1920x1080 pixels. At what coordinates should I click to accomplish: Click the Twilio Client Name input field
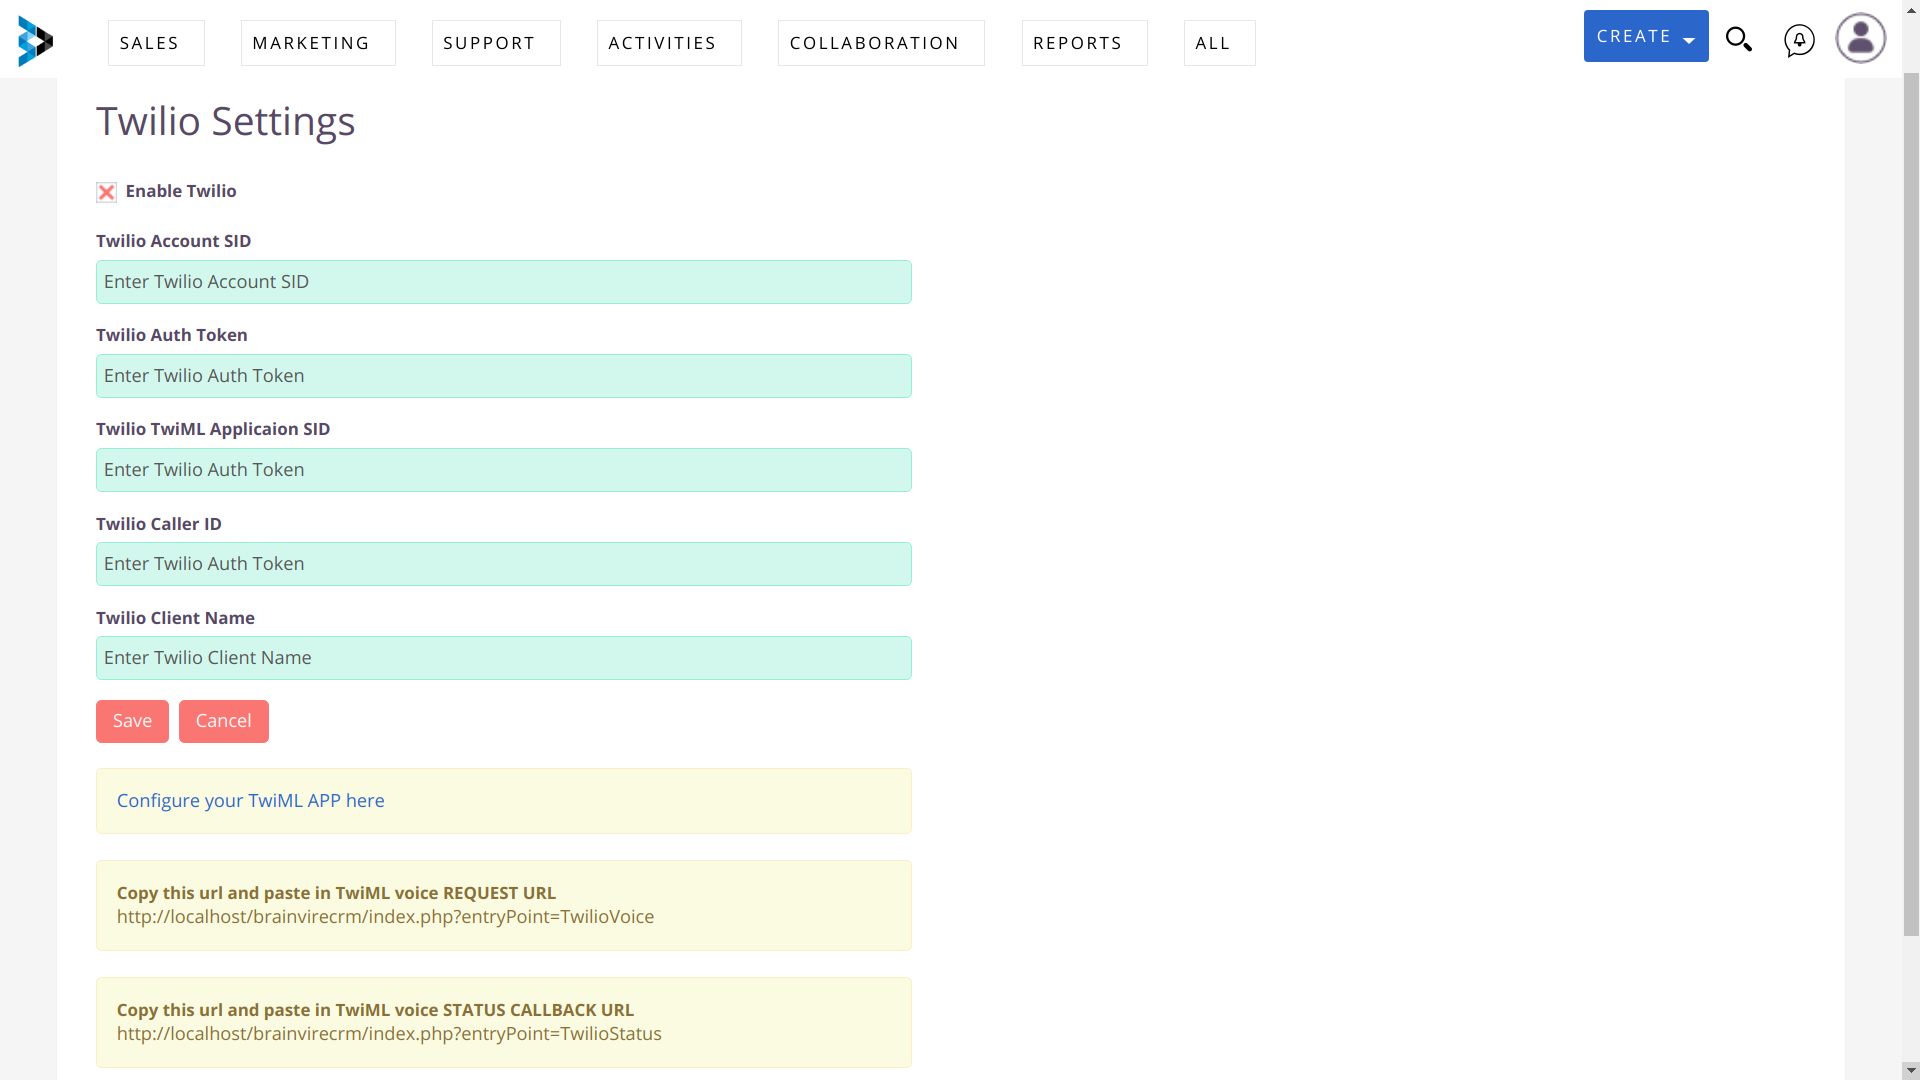[504, 658]
